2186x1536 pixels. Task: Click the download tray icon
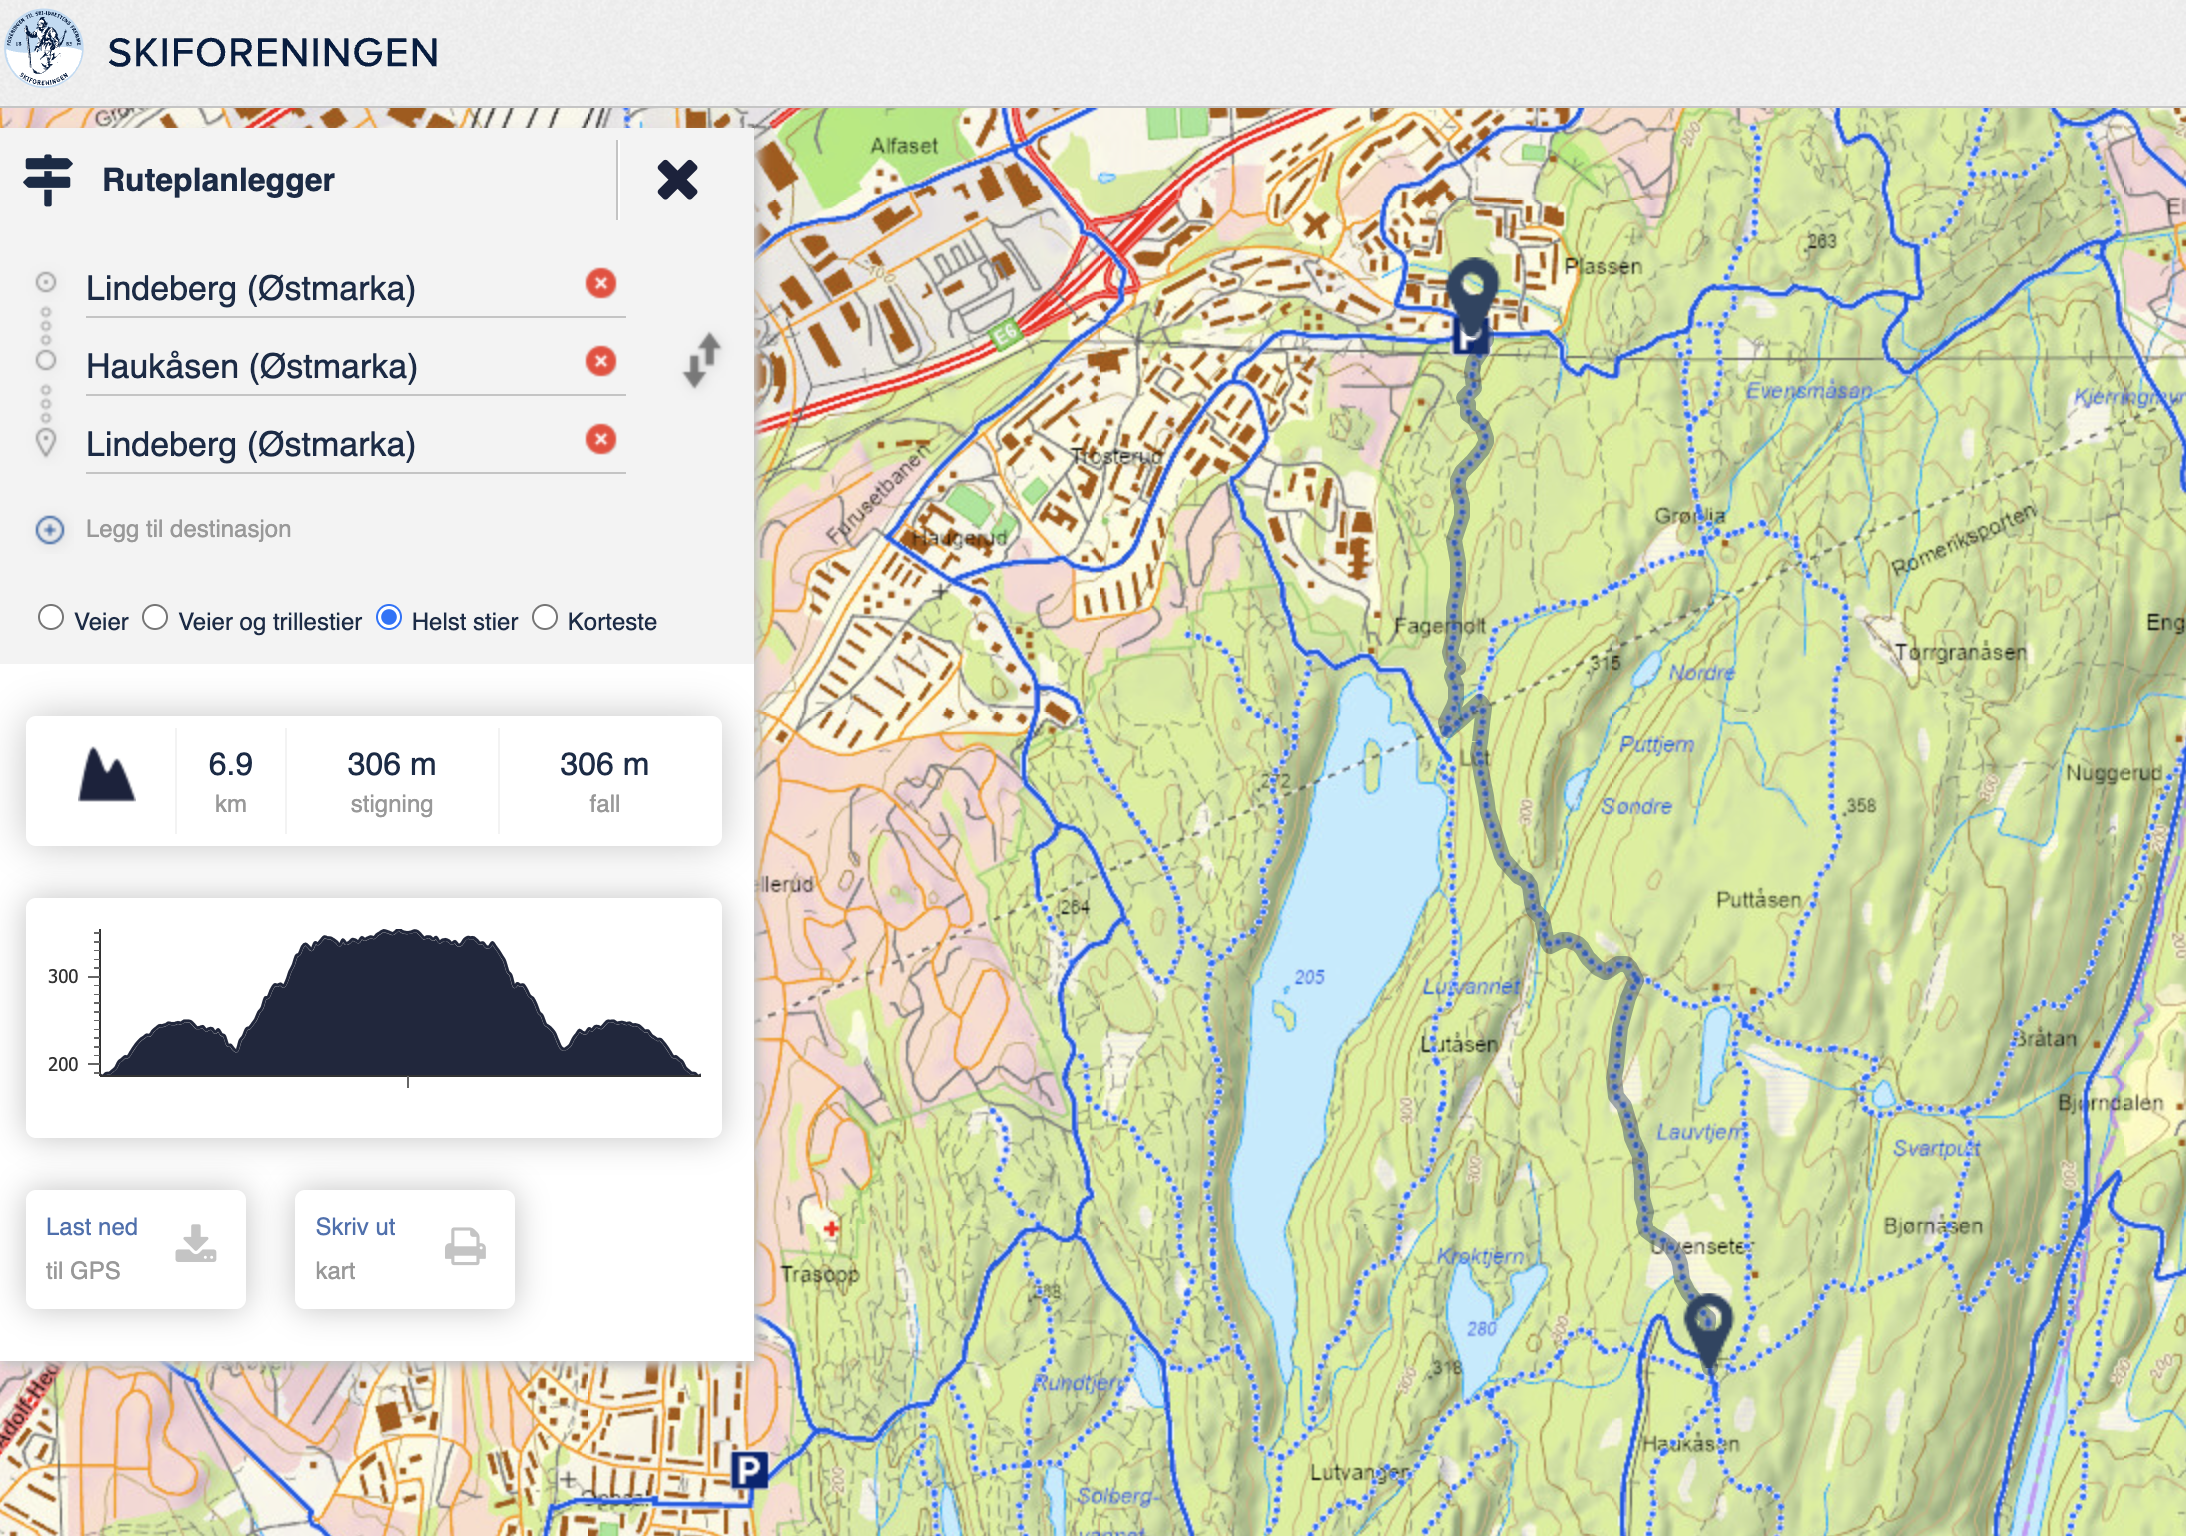pos(196,1244)
